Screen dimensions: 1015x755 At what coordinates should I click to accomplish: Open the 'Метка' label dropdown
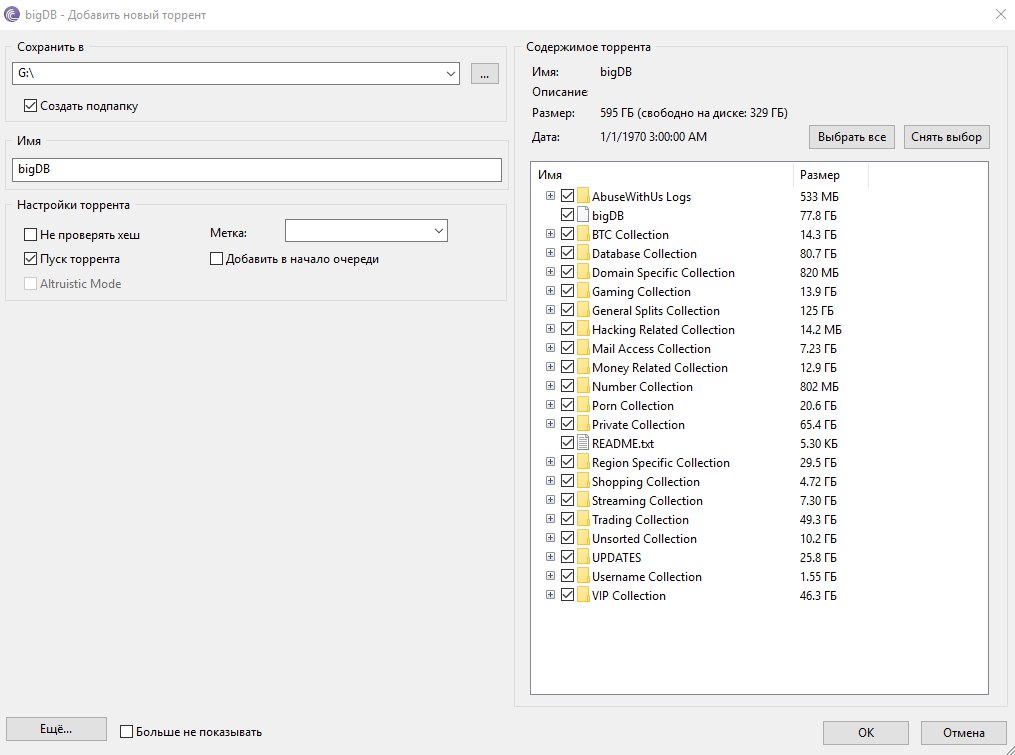439,231
